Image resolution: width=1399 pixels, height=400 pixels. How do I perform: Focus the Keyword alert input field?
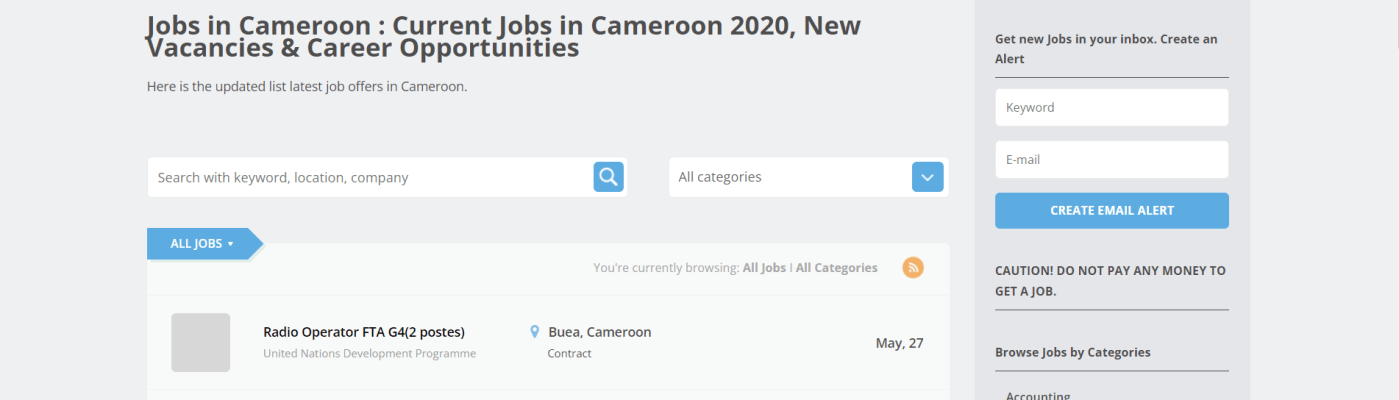(x=1111, y=107)
